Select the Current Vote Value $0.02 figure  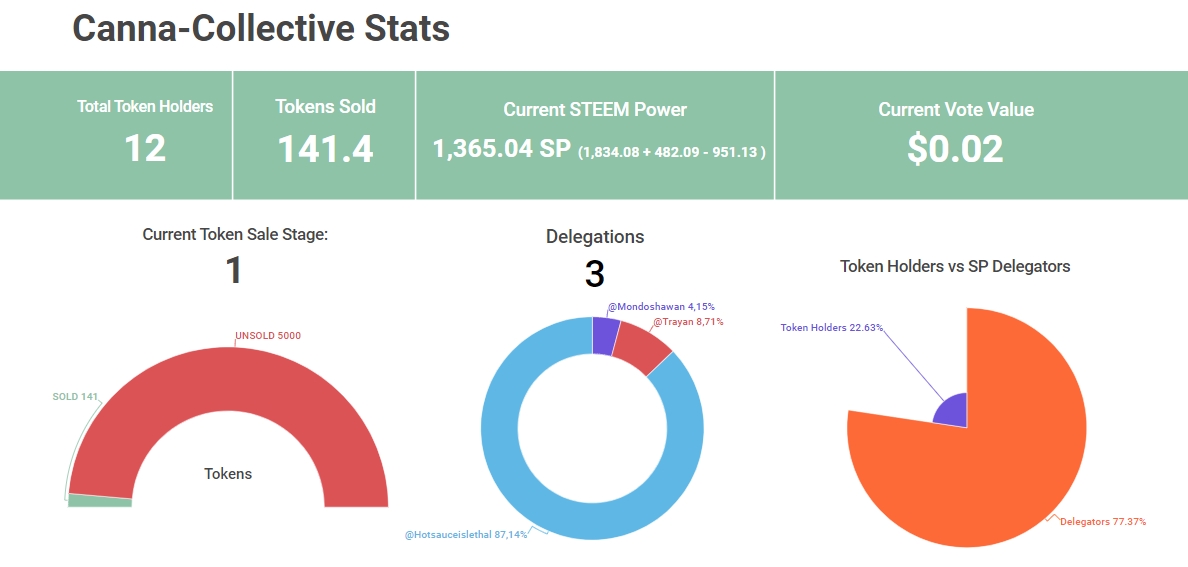point(955,148)
